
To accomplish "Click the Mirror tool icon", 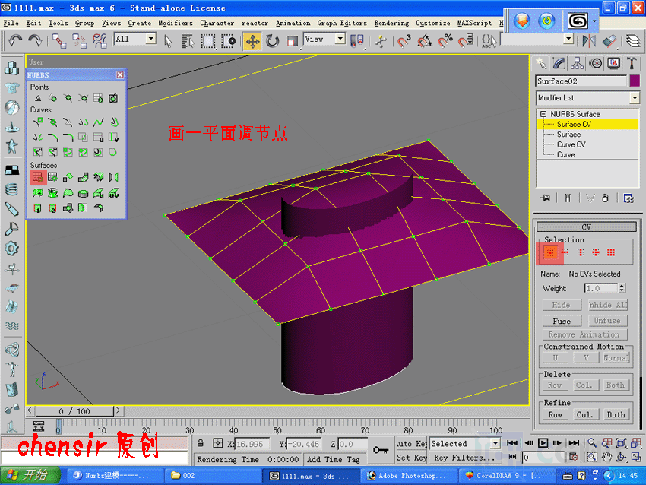I will tap(589, 41).
